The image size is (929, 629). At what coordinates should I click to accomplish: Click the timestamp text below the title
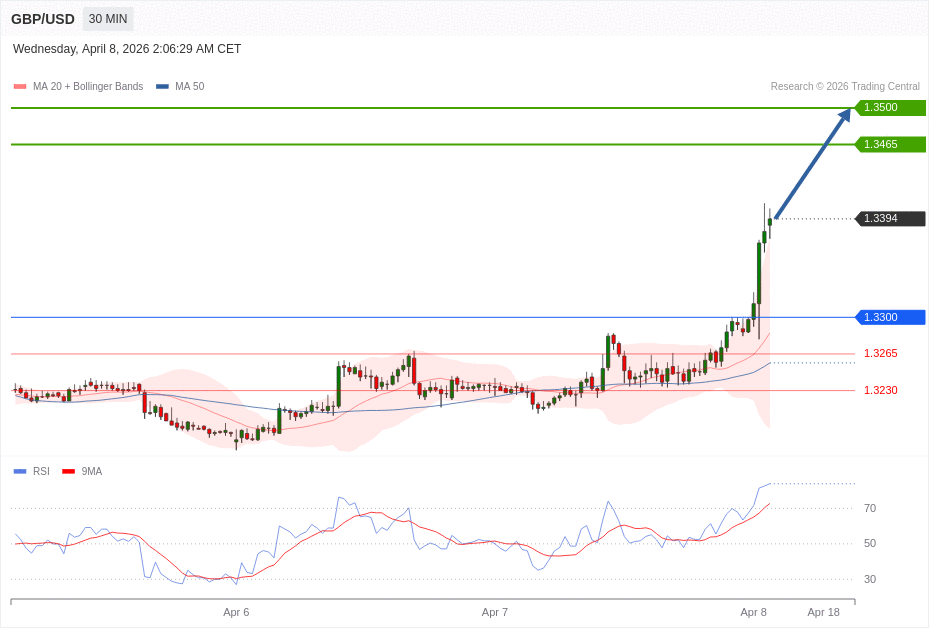(x=125, y=48)
